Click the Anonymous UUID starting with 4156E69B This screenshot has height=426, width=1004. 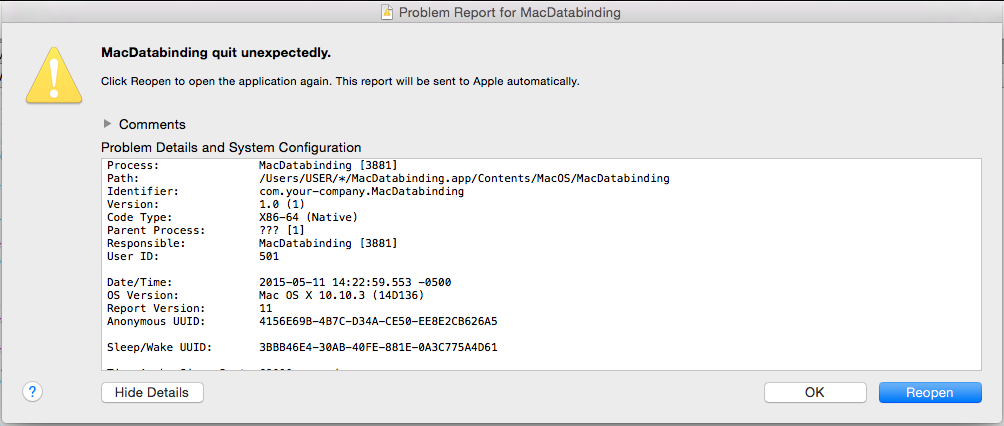click(378, 321)
